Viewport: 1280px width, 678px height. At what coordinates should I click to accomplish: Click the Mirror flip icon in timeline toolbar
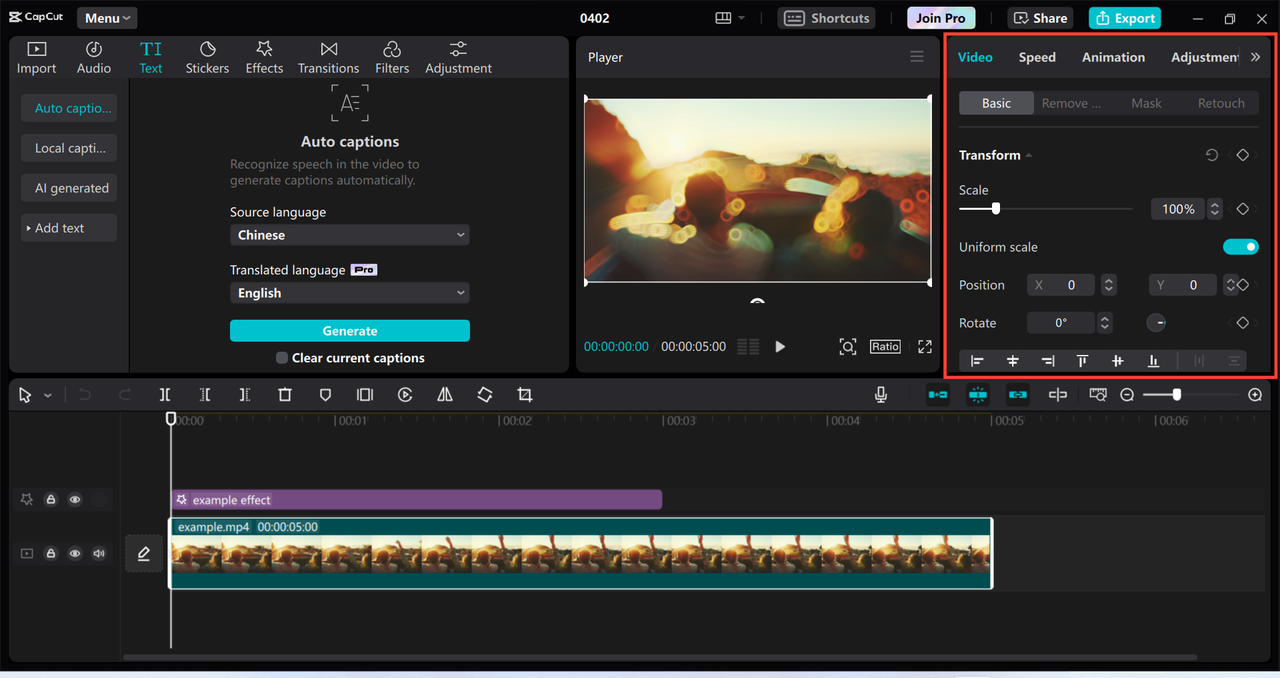click(445, 395)
